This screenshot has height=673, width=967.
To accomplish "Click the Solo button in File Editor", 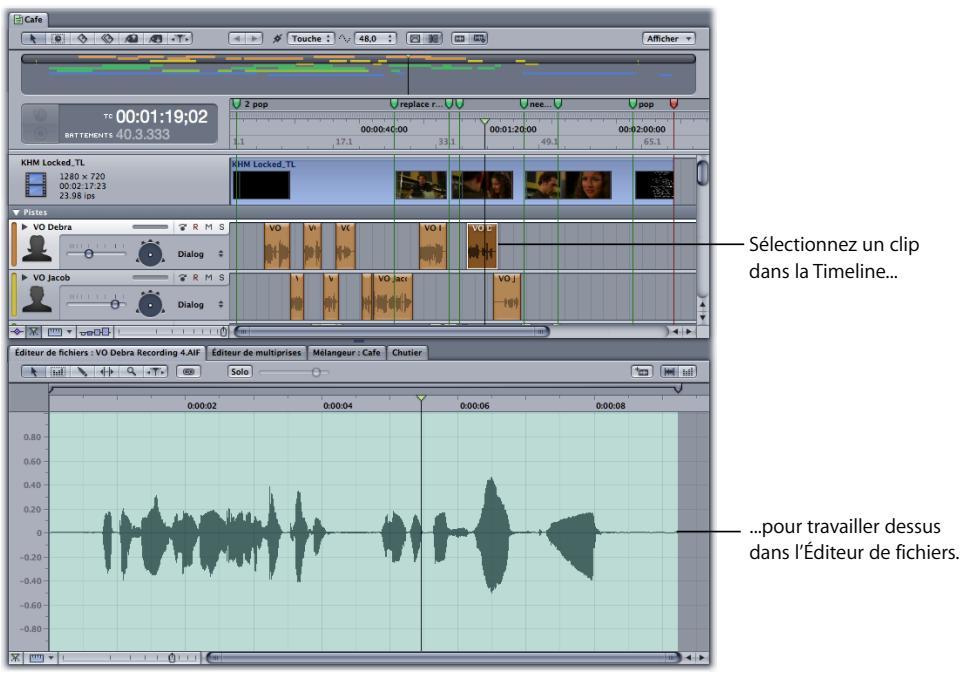I will coord(239,371).
